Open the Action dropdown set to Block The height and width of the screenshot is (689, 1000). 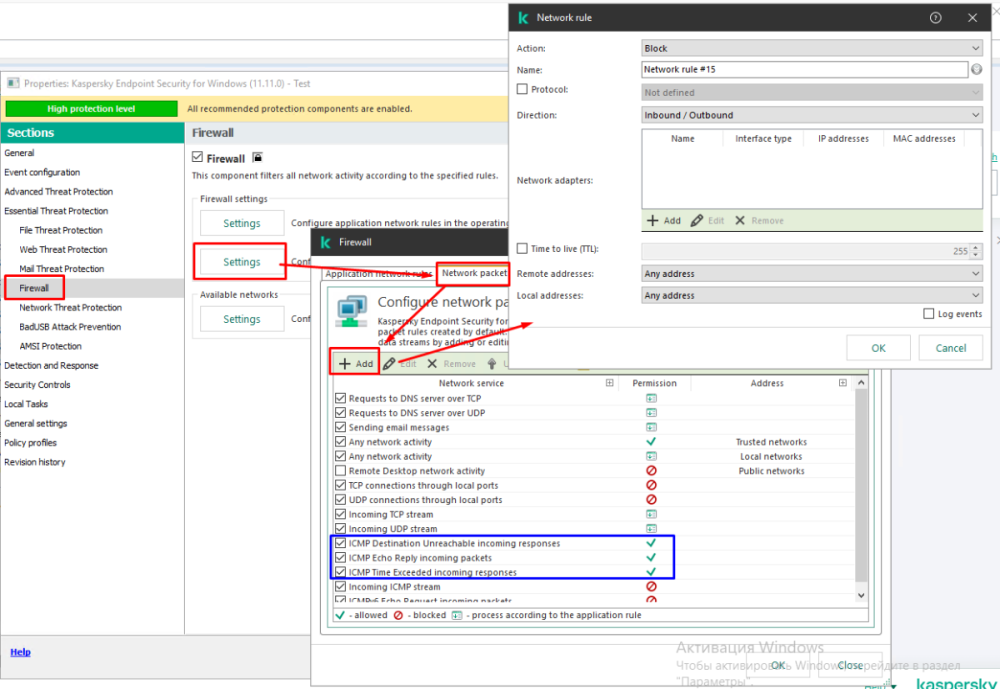811,48
